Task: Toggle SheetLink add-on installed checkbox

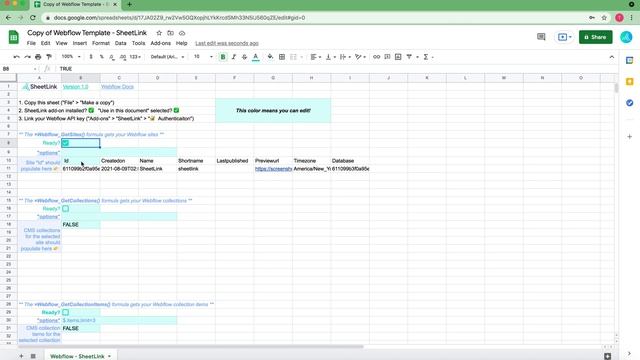Action: pos(91,110)
